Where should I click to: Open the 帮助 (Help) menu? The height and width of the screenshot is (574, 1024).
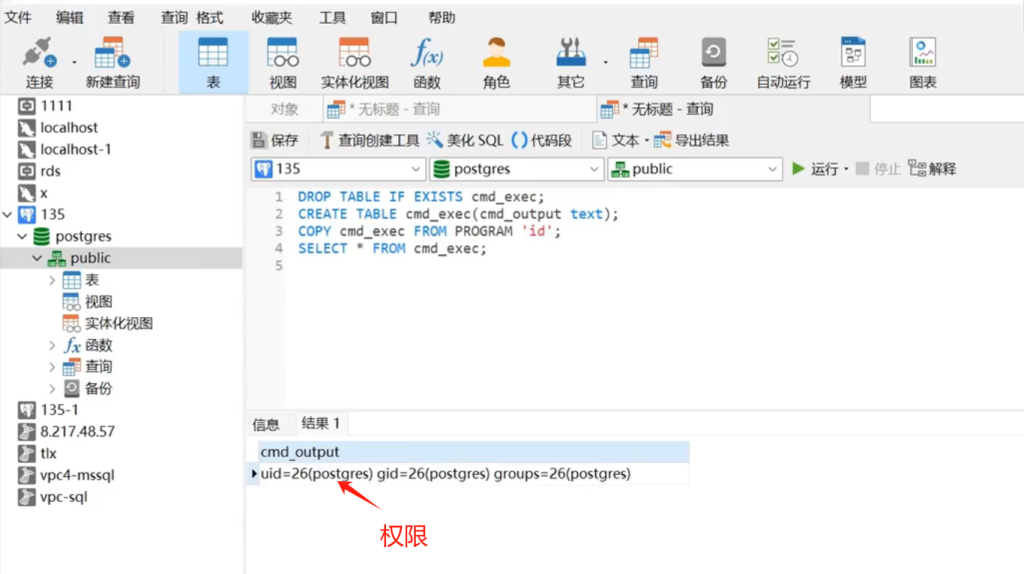[441, 18]
